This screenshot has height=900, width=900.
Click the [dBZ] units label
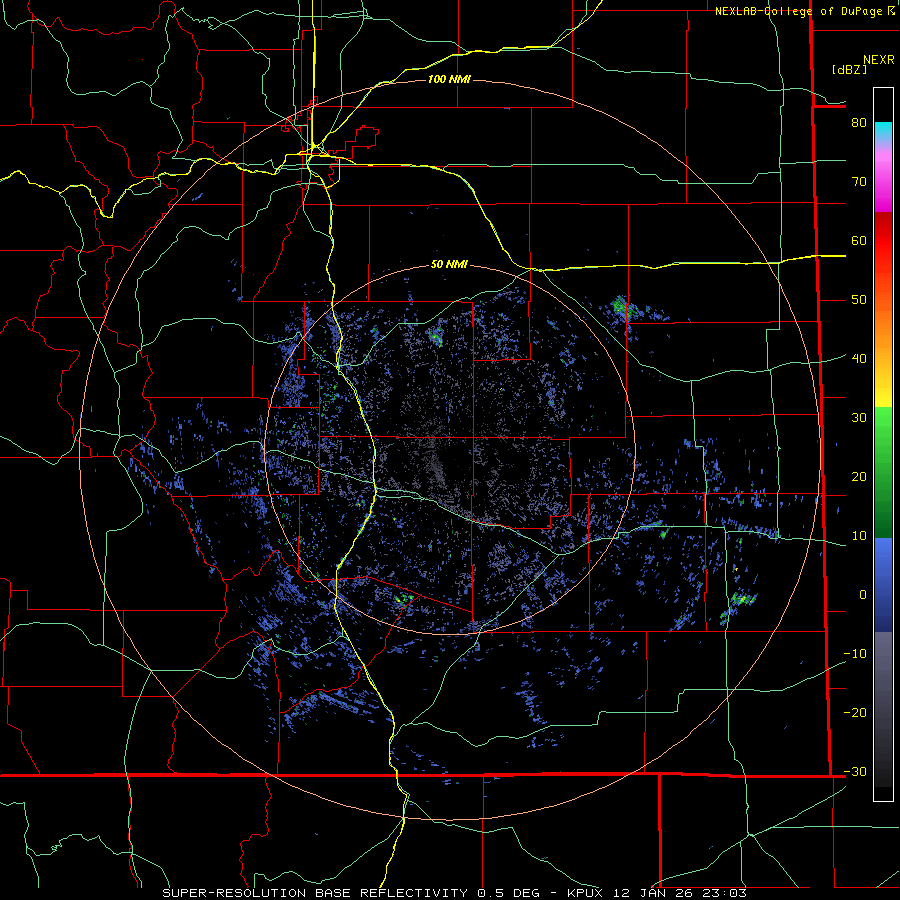click(849, 70)
